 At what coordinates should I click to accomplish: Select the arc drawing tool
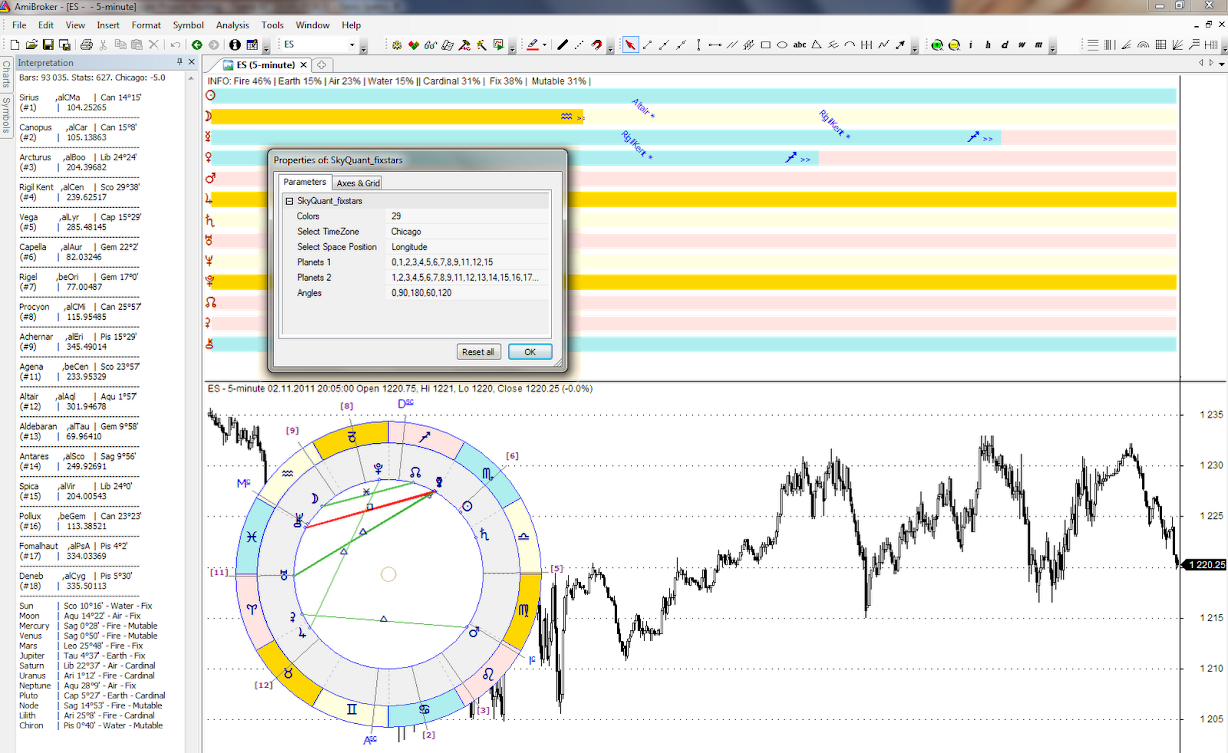849,45
